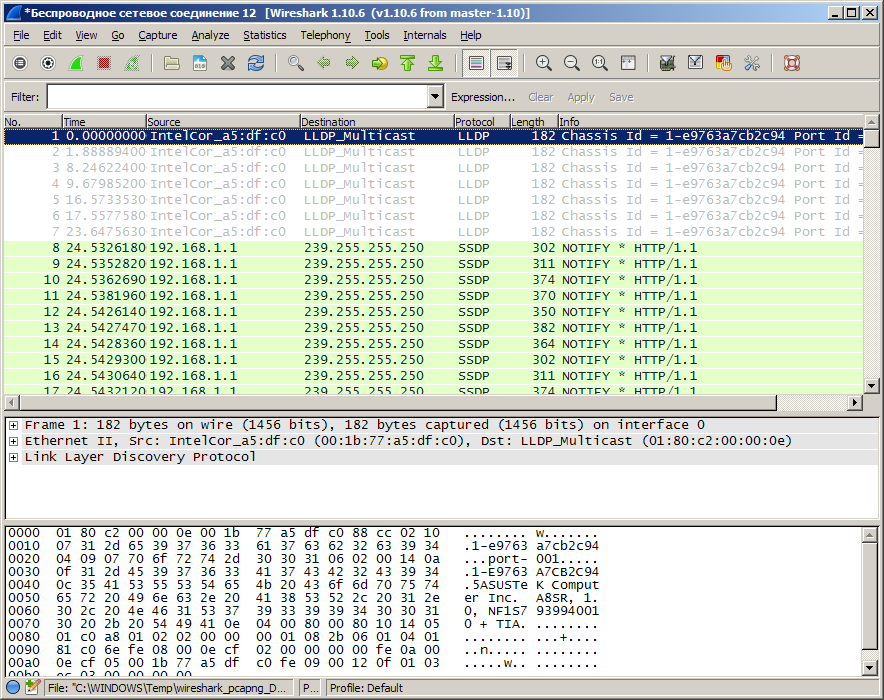Sort packets by Protocol column
The image size is (884, 700).
481,122
